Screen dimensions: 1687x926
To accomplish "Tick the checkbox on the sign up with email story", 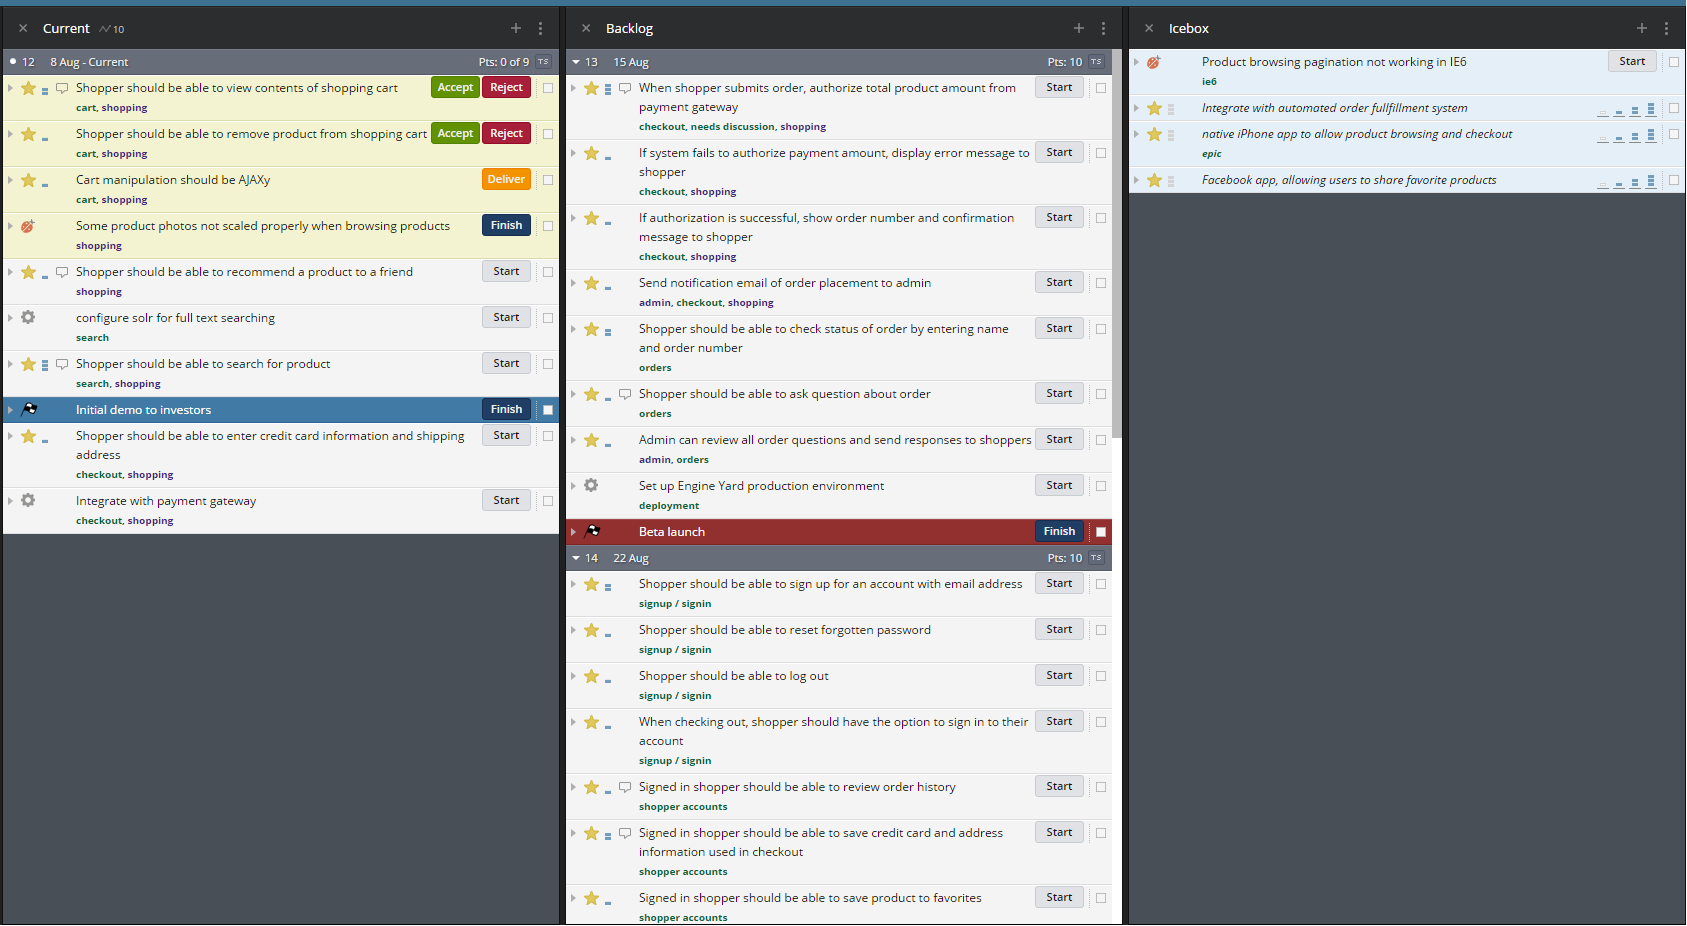I will pyautogui.click(x=1100, y=583).
